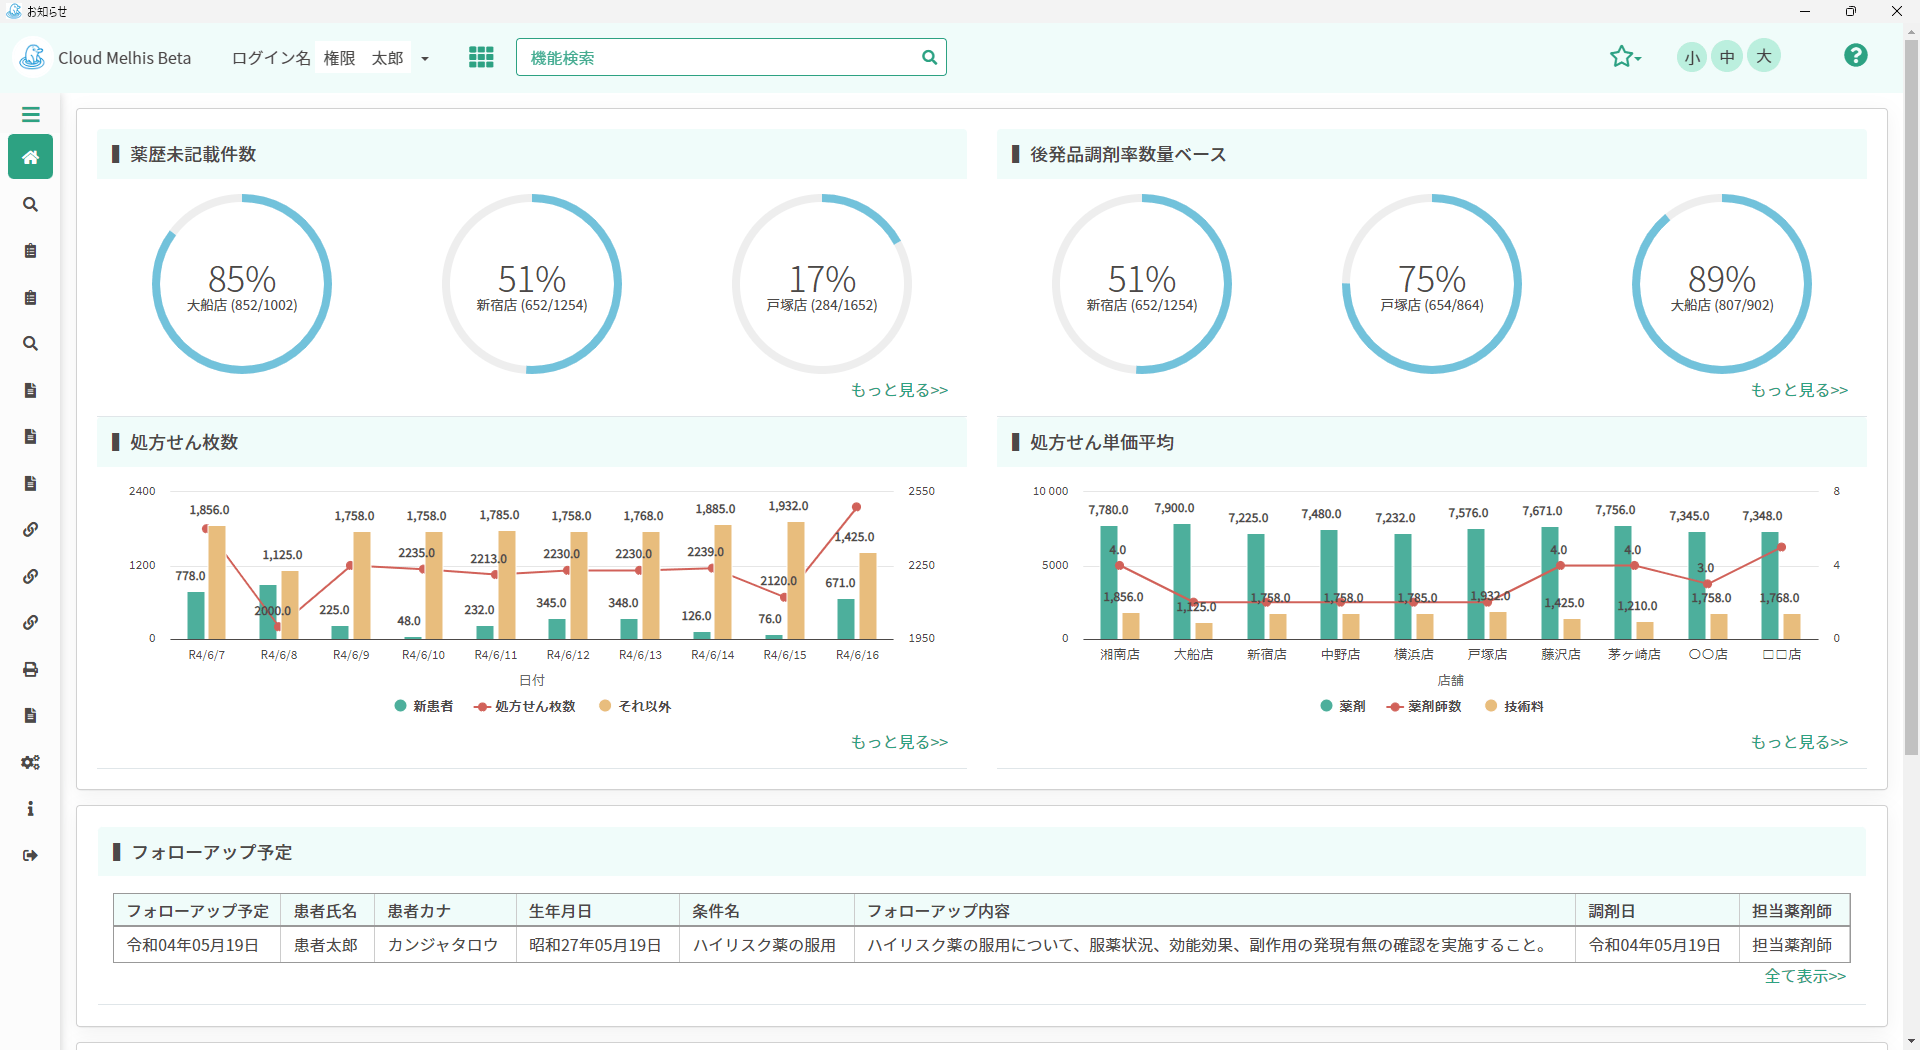Set font size to 小
This screenshot has width=1920, height=1050.
[1691, 57]
